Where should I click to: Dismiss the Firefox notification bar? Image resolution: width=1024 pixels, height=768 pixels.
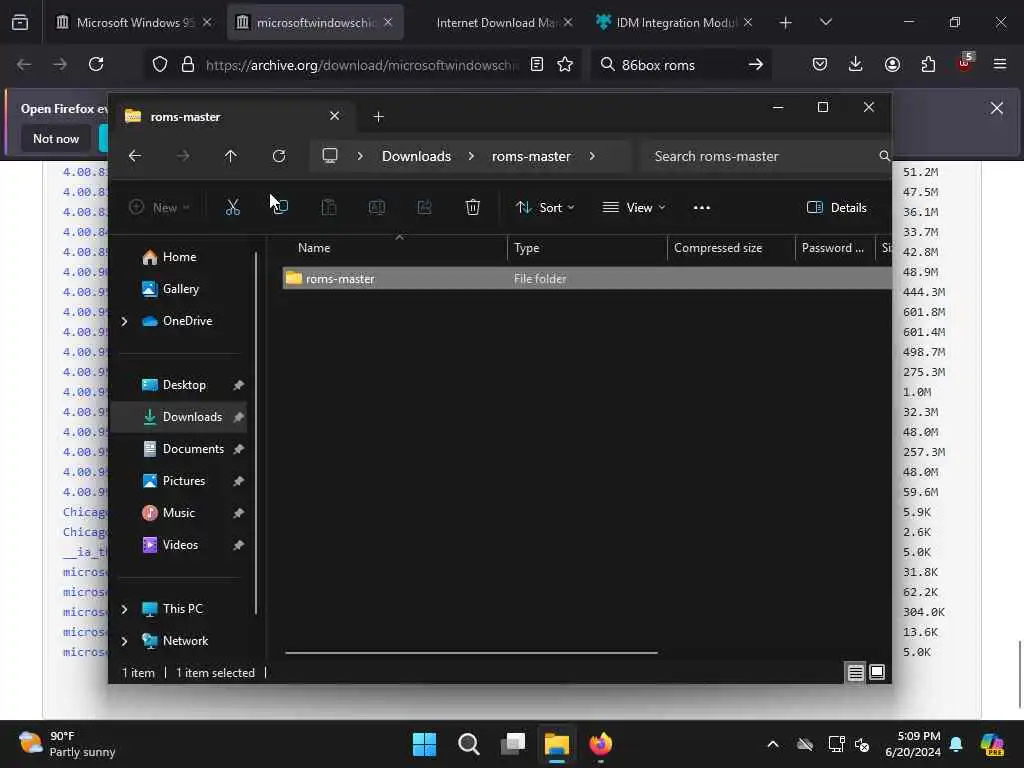(997, 108)
